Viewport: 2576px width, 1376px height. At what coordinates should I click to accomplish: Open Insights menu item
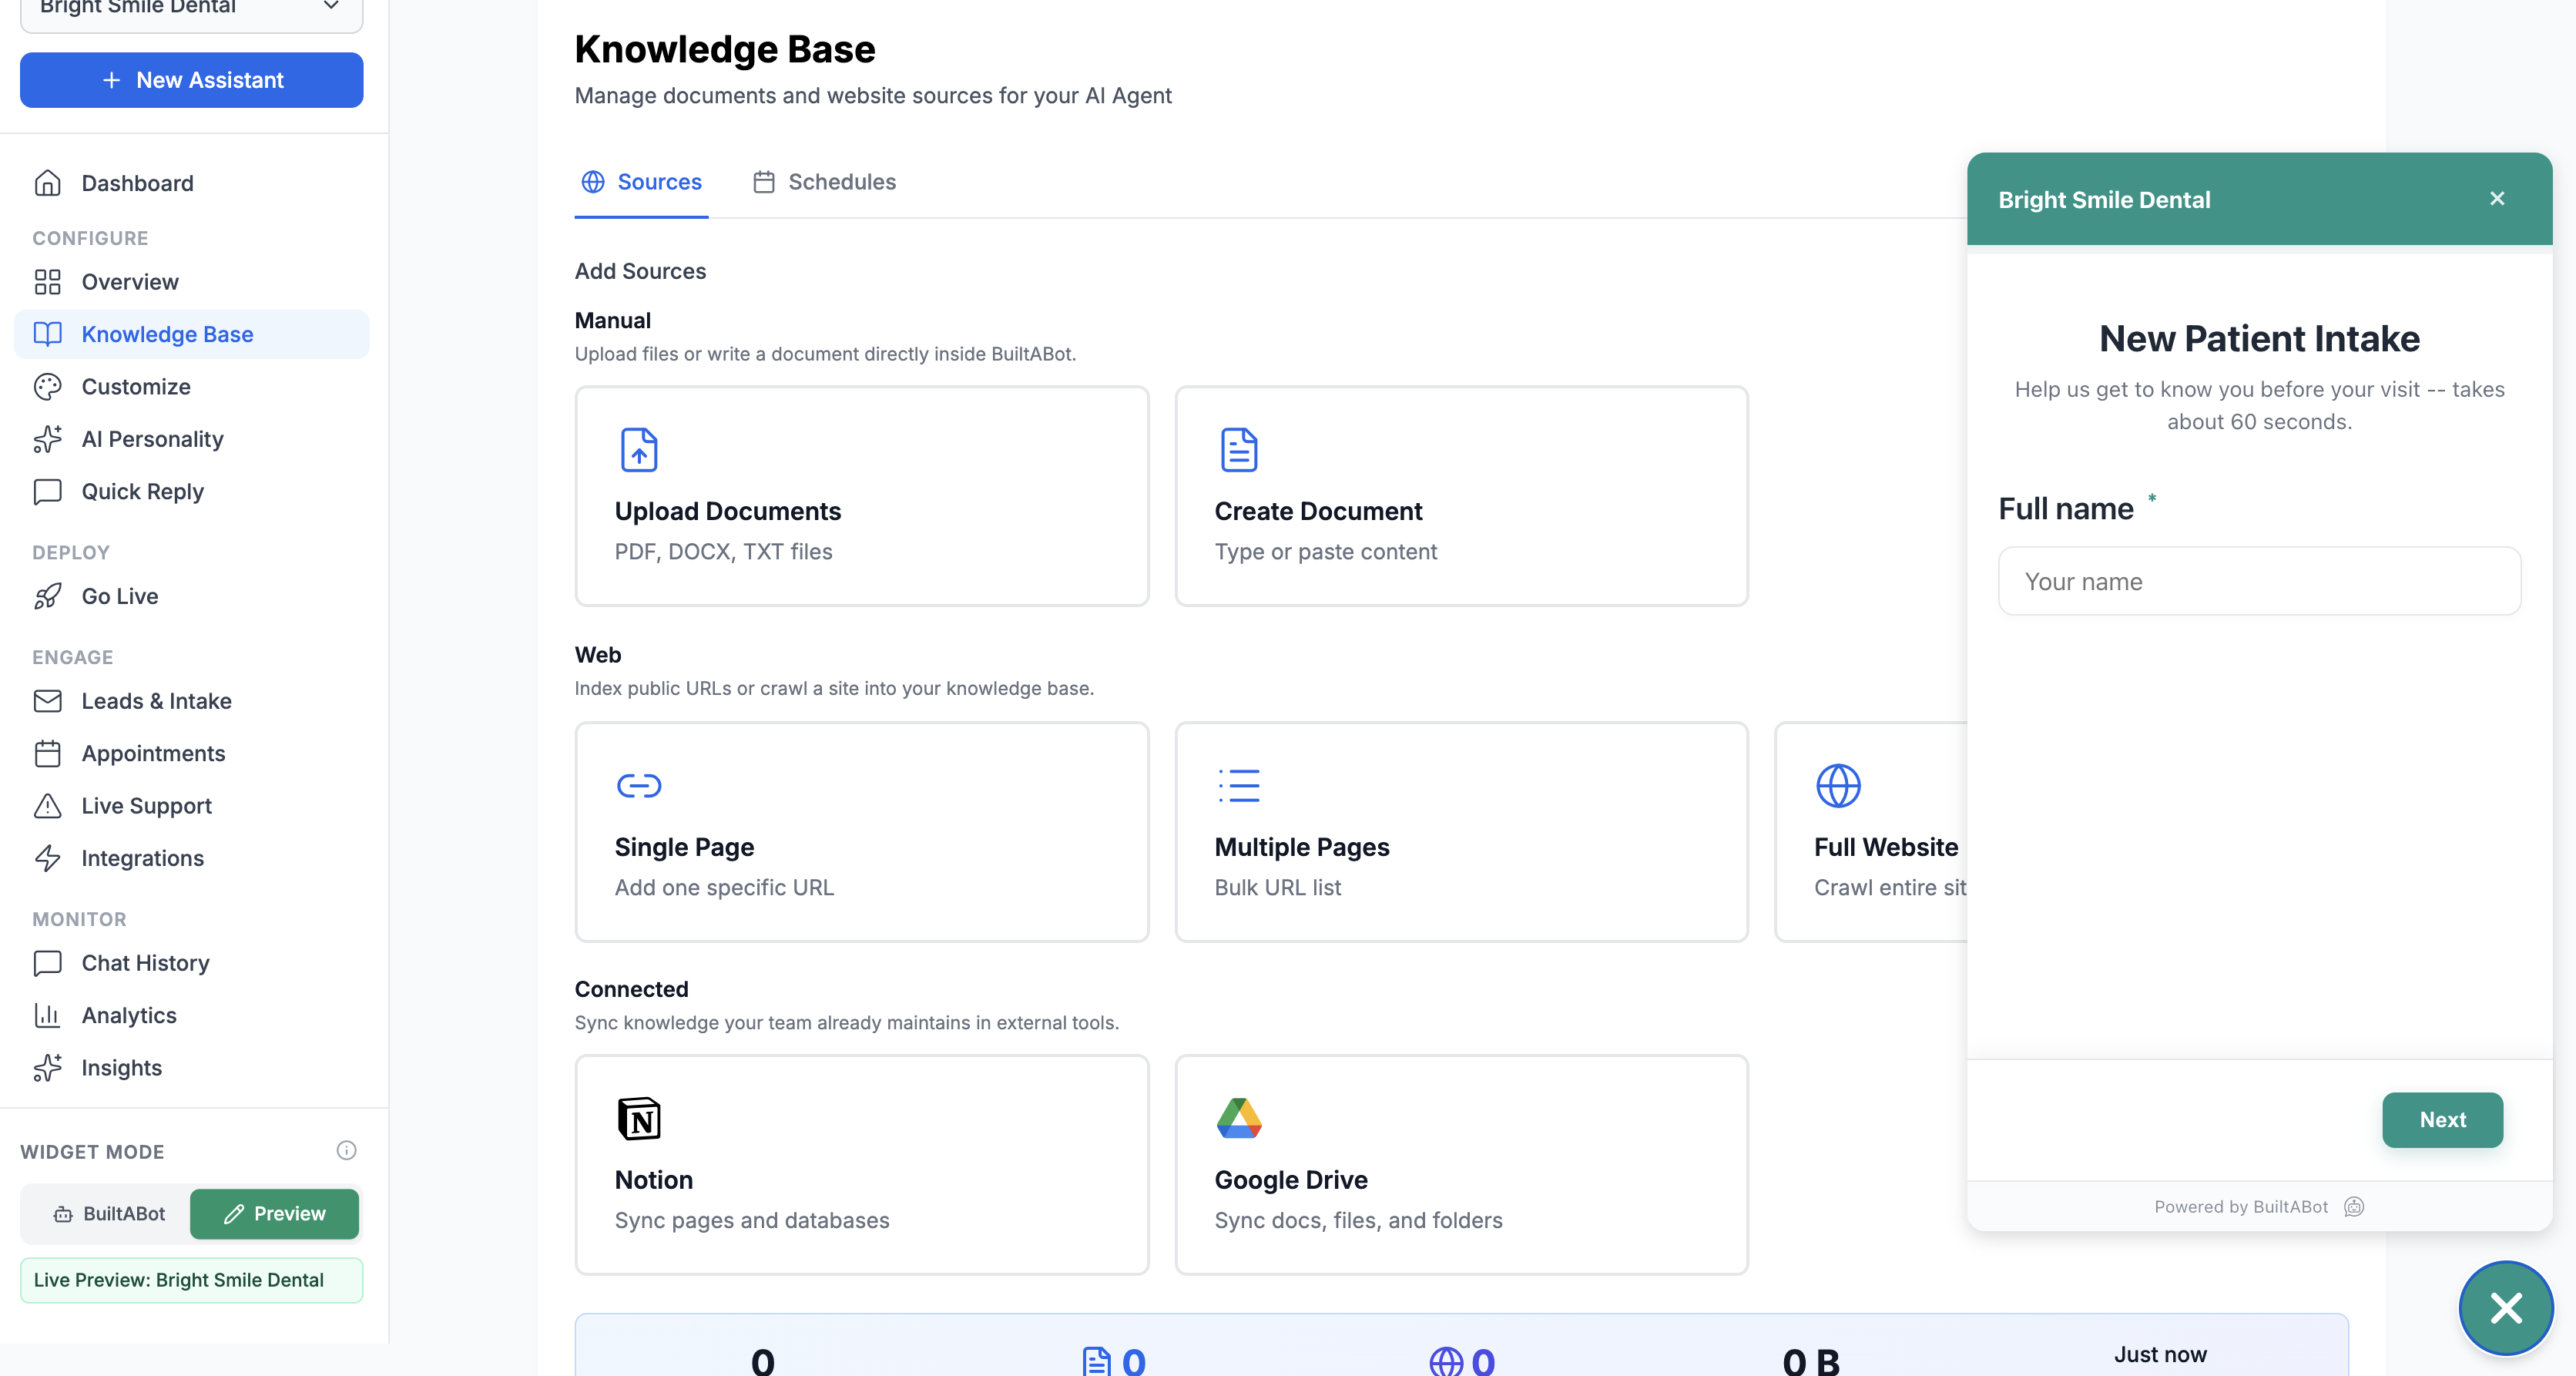coord(192,1068)
